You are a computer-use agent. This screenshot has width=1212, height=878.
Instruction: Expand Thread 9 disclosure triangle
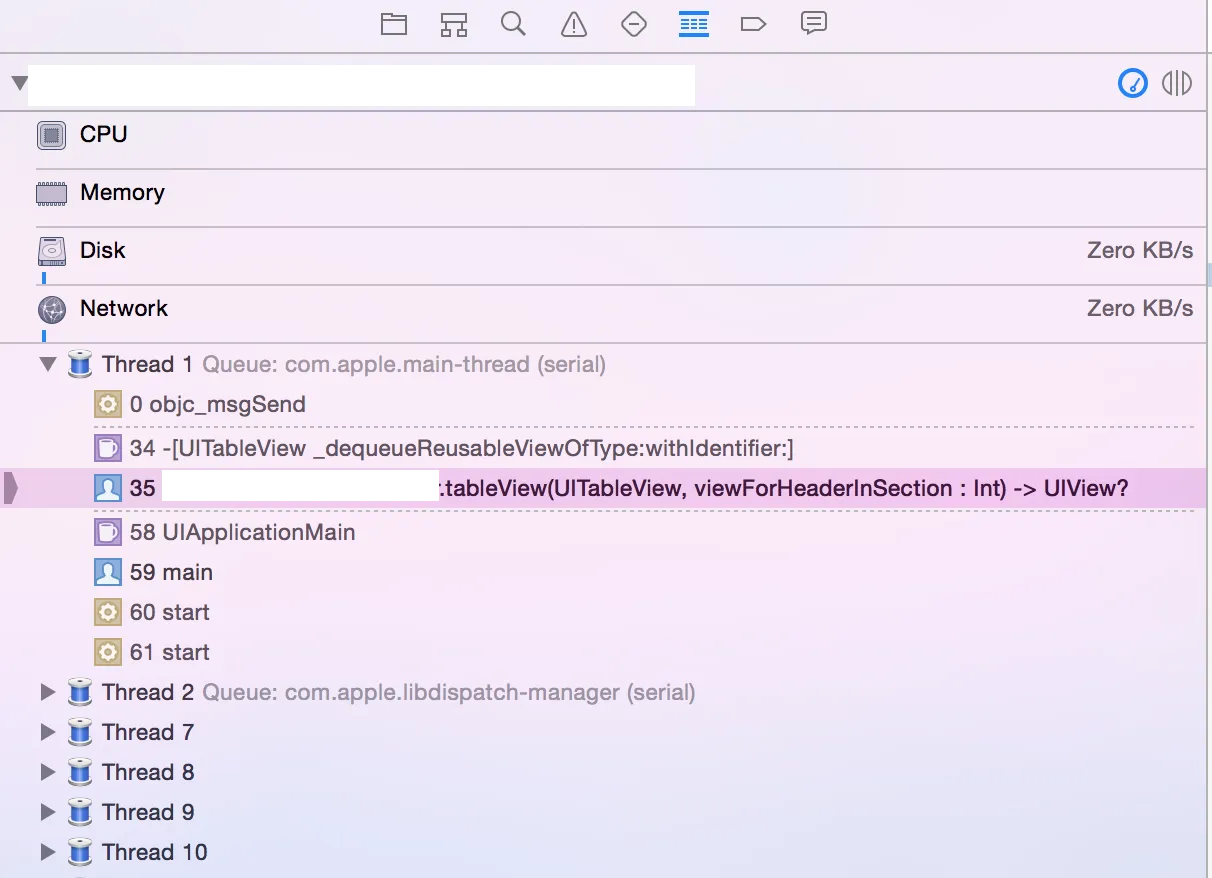pyautogui.click(x=47, y=812)
